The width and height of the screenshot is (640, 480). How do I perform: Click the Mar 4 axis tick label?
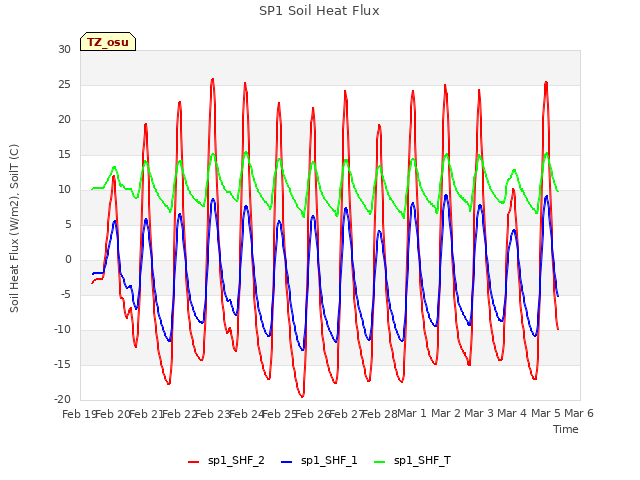512,413
